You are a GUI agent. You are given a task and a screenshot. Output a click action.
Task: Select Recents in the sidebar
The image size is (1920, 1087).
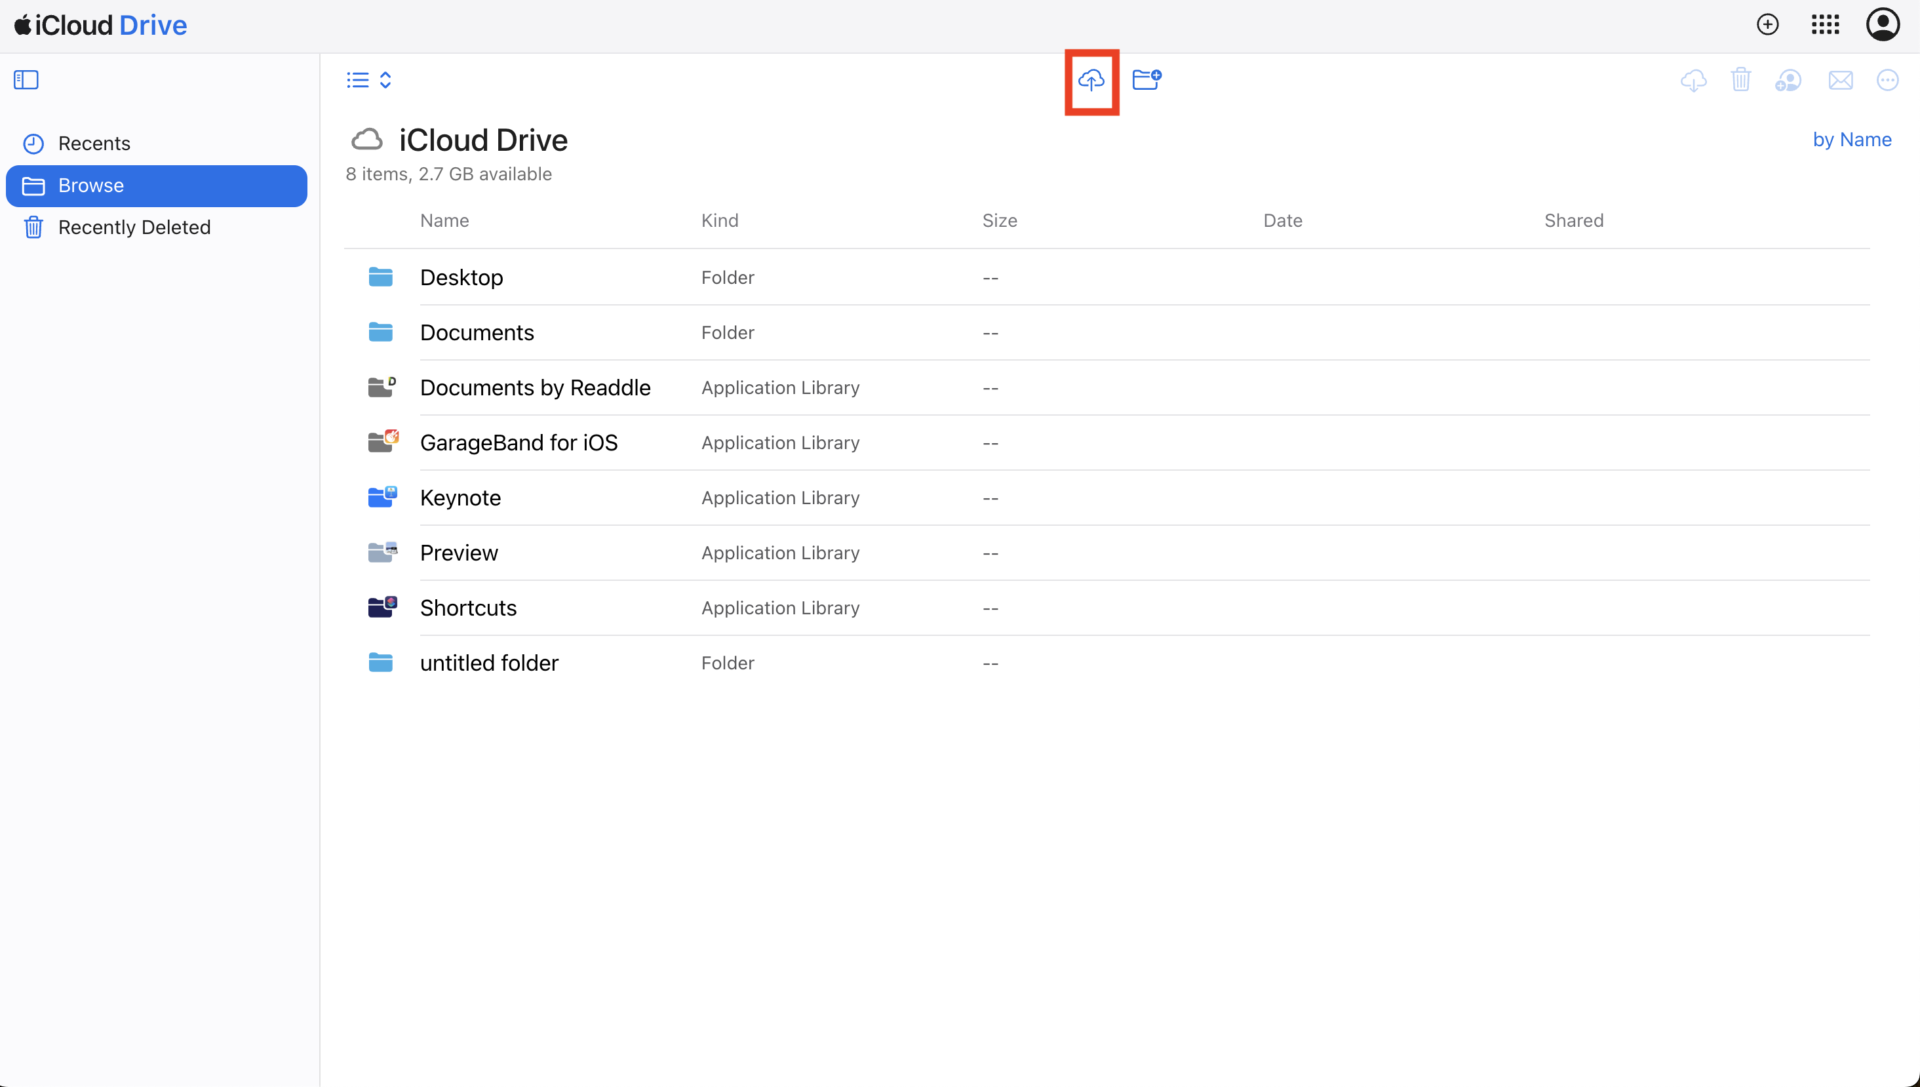pos(94,143)
